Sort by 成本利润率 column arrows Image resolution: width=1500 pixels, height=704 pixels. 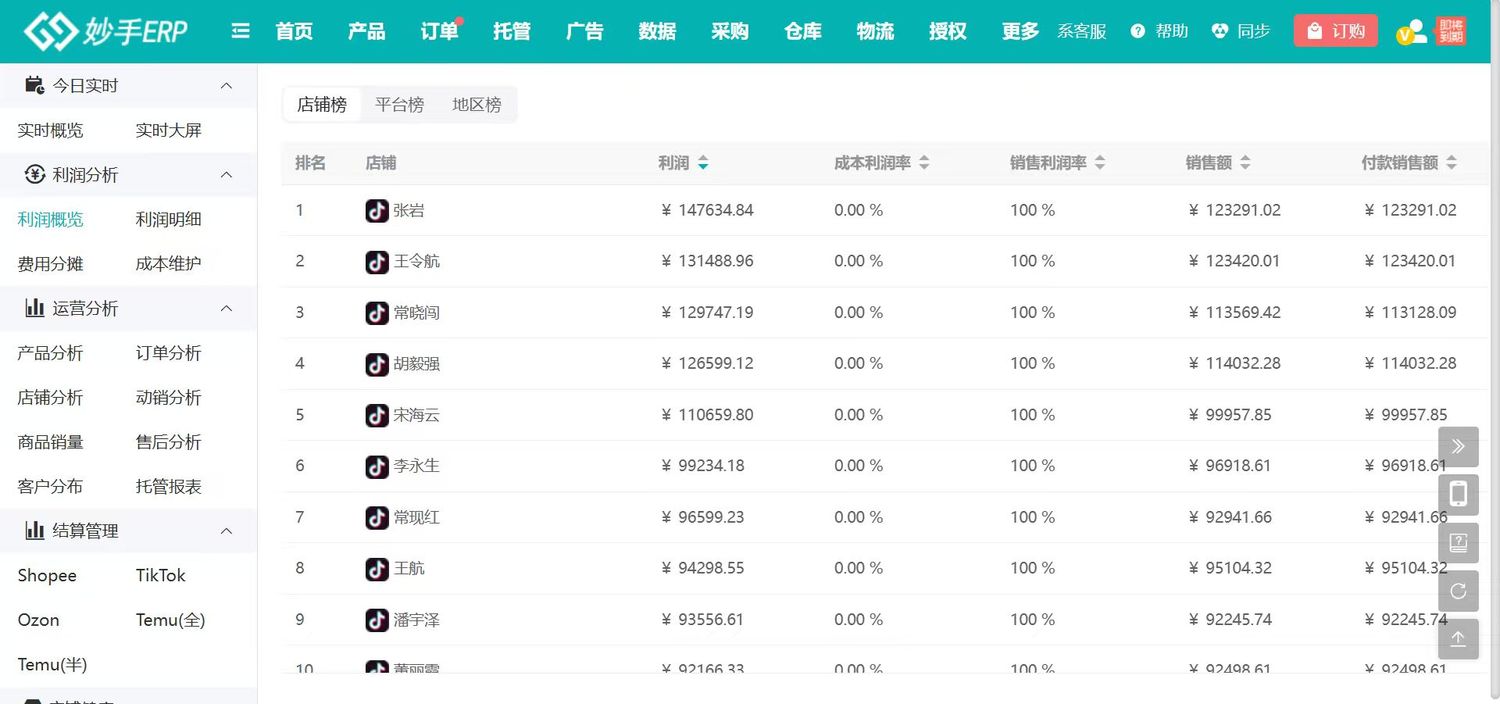(x=924, y=163)
